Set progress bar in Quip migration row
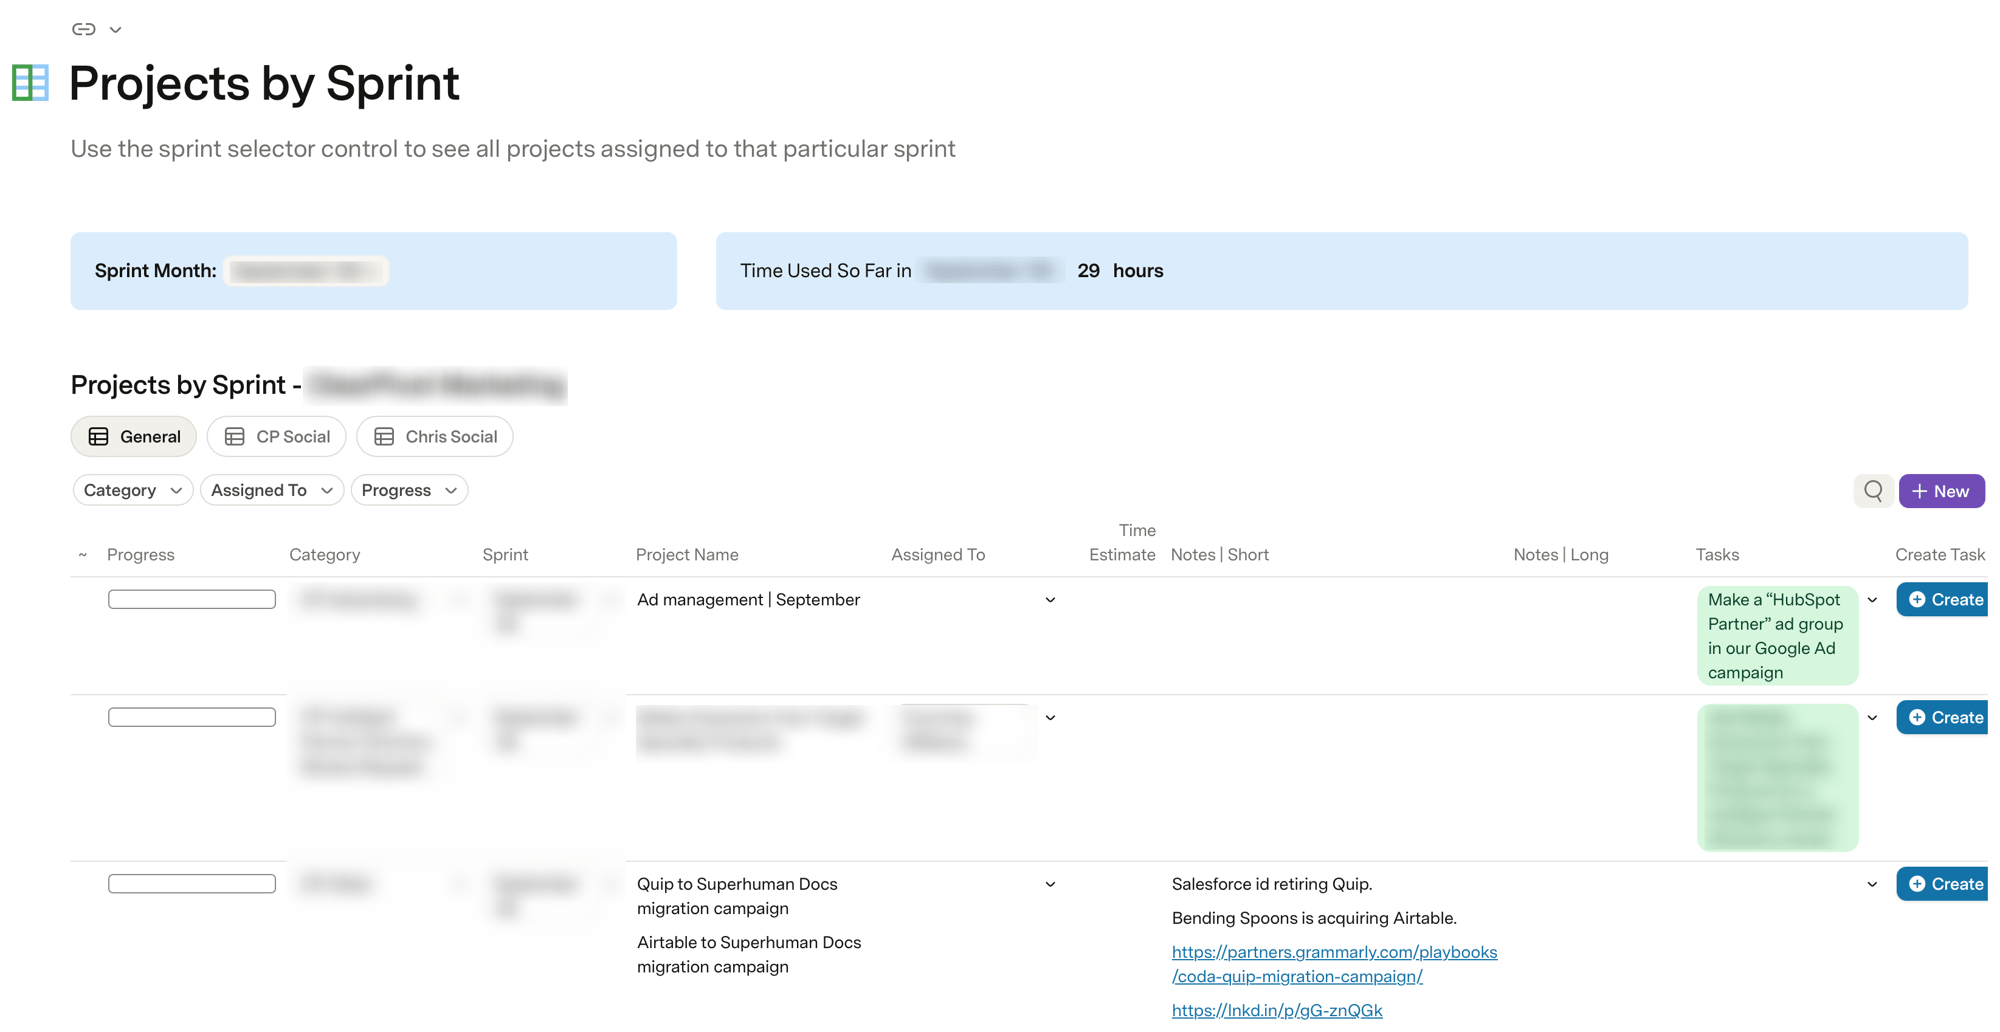The image size is (2000, 1032). [192, 884]
